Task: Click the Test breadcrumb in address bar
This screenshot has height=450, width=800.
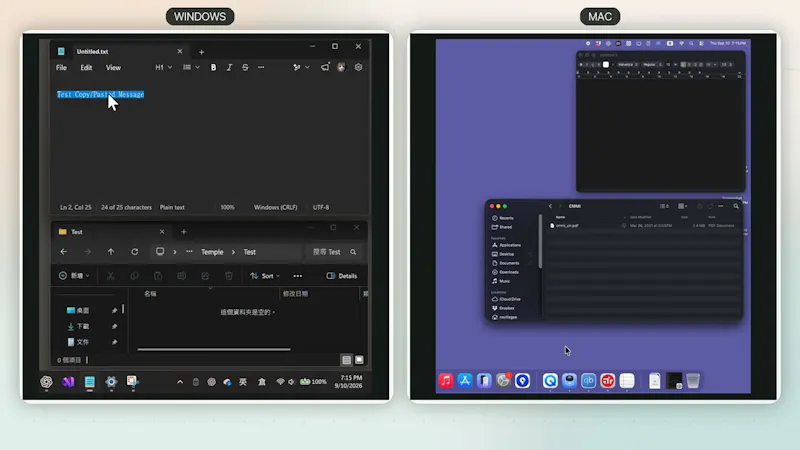Action: (x=249, y=252)
